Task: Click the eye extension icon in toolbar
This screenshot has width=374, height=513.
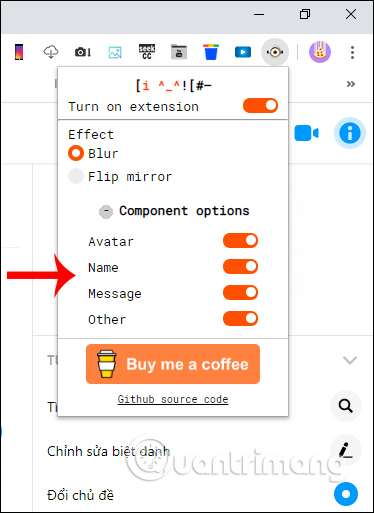Action: (275, 52)
